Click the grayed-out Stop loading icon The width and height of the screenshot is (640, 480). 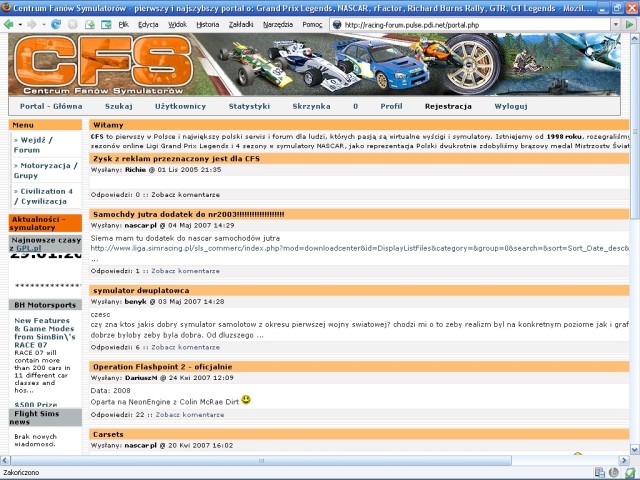coord(73,24)
